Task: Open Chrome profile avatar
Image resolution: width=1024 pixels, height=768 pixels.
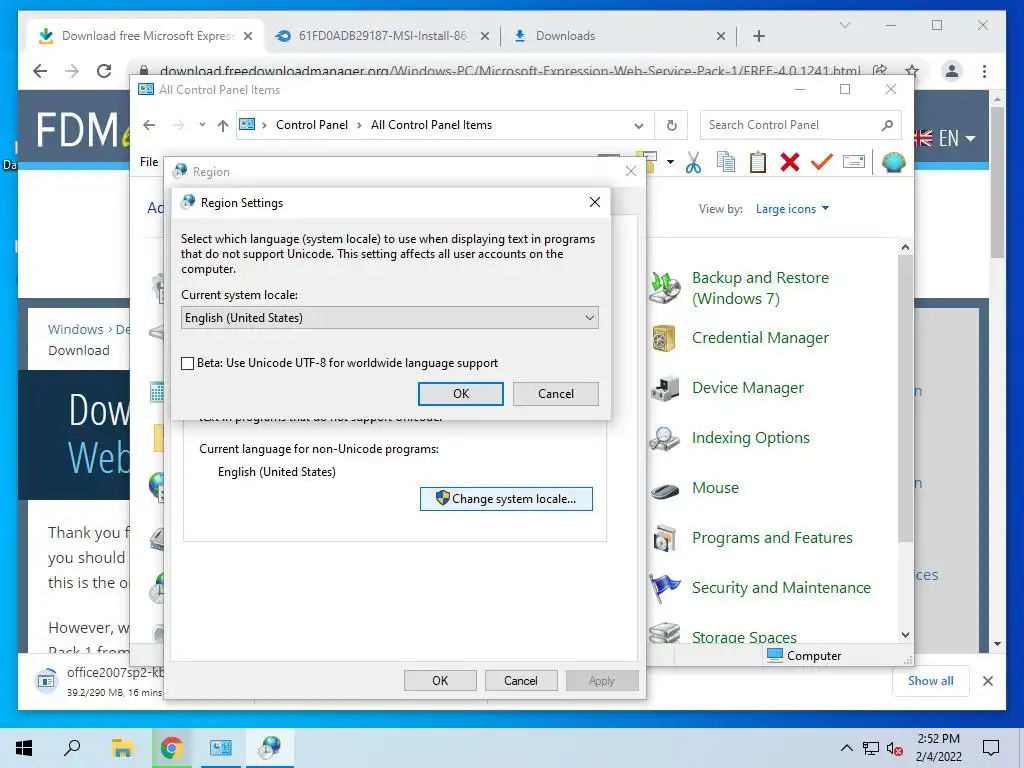Action: tap(952, 71)
